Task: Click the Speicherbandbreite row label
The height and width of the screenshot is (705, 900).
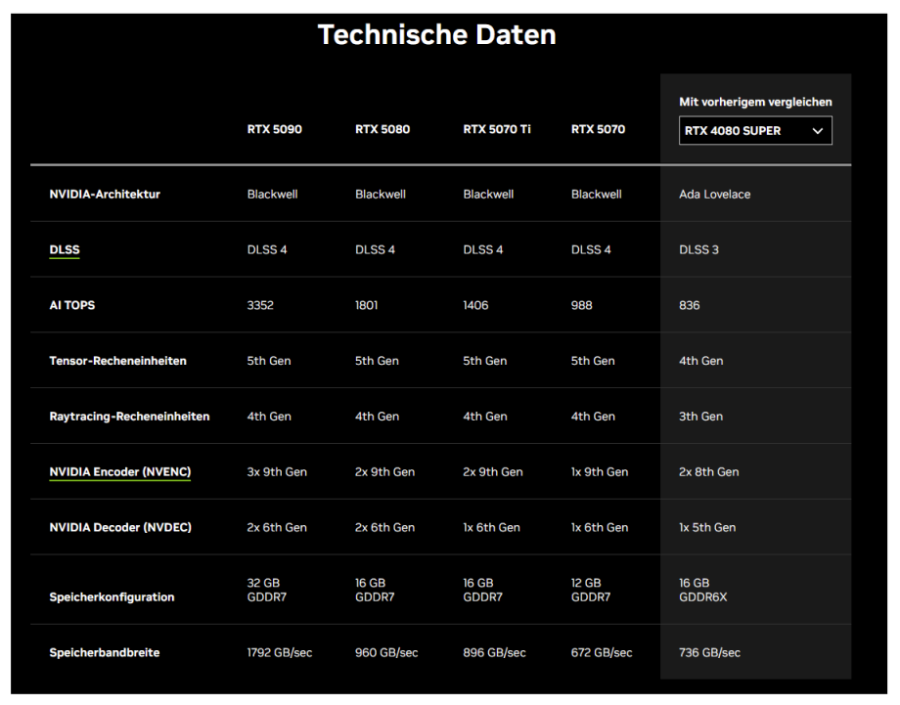Action: (x=104, y=653)
